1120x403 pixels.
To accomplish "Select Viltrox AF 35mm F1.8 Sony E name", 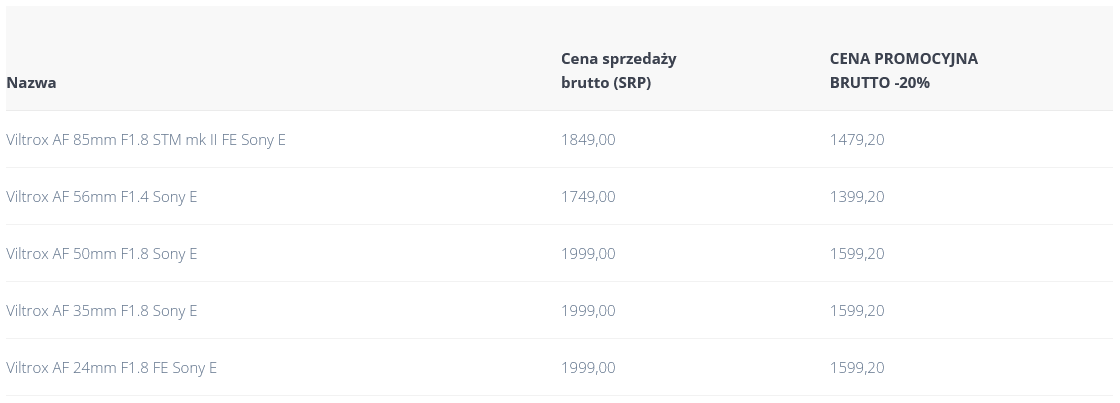I will click(x=101, y=311).
